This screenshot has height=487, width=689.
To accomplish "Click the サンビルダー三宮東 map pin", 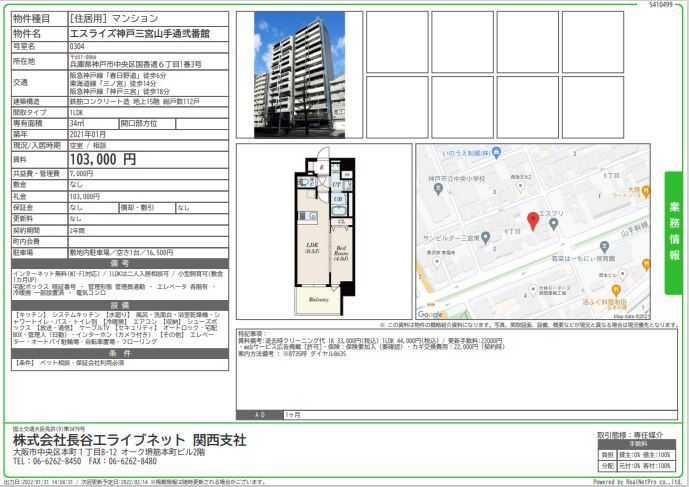I will [x=486, y=238].
